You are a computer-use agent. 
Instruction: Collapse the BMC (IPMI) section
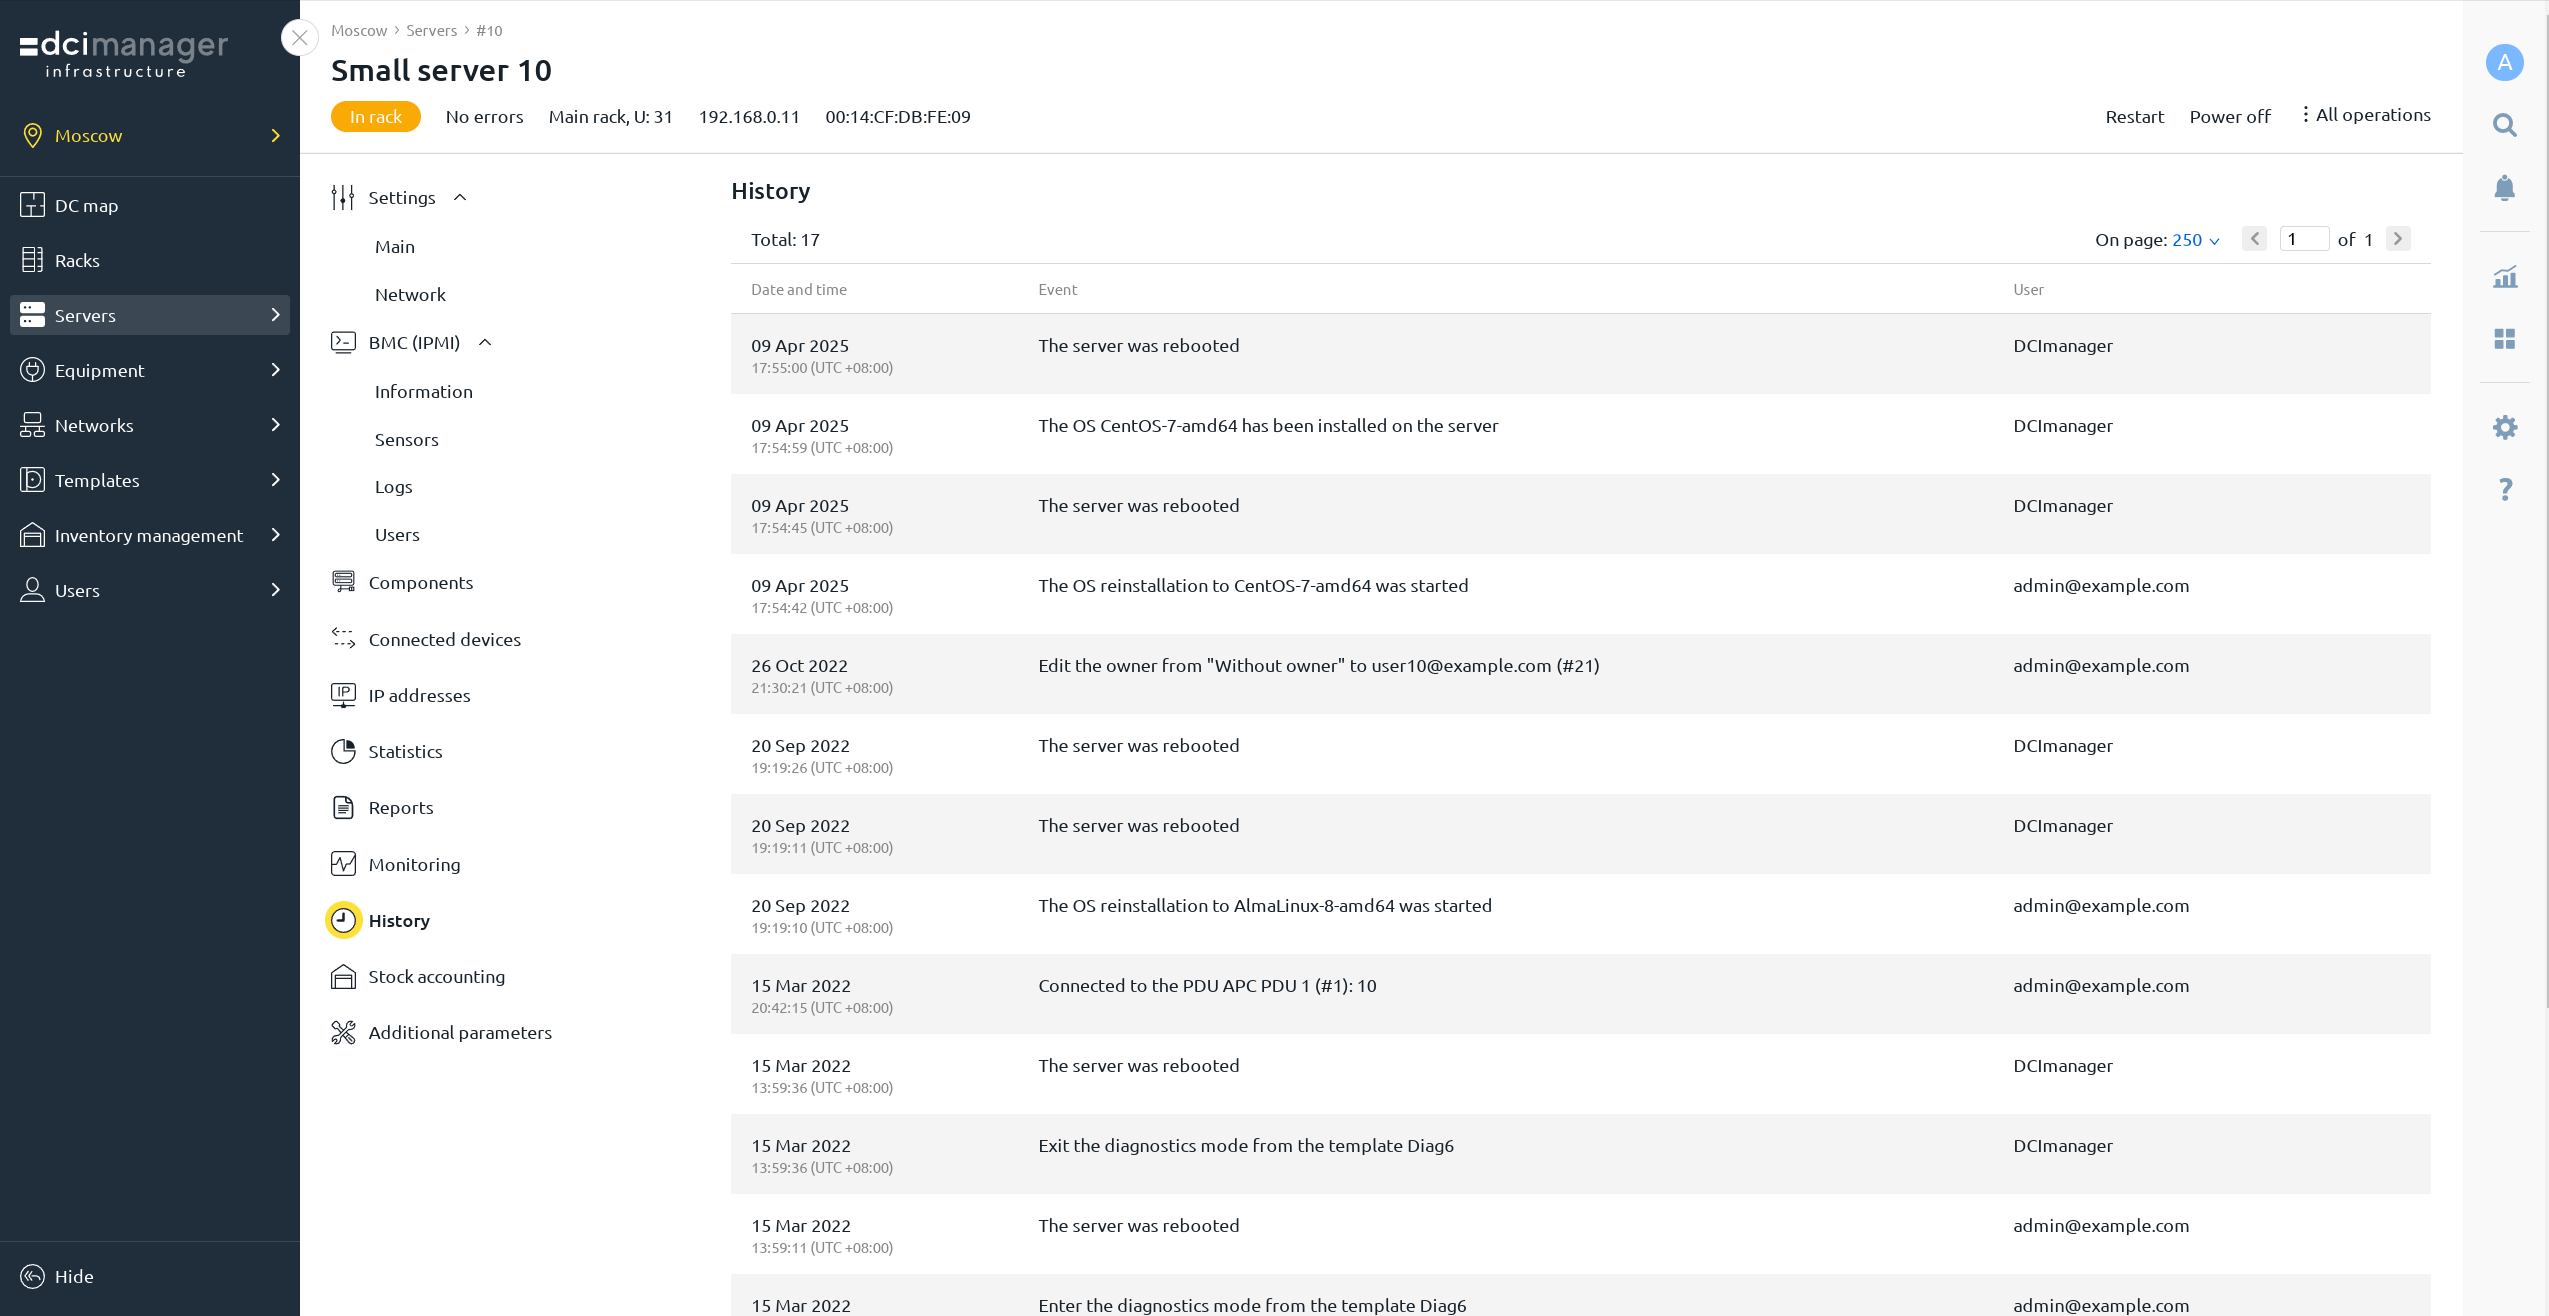tap(485, 342)
